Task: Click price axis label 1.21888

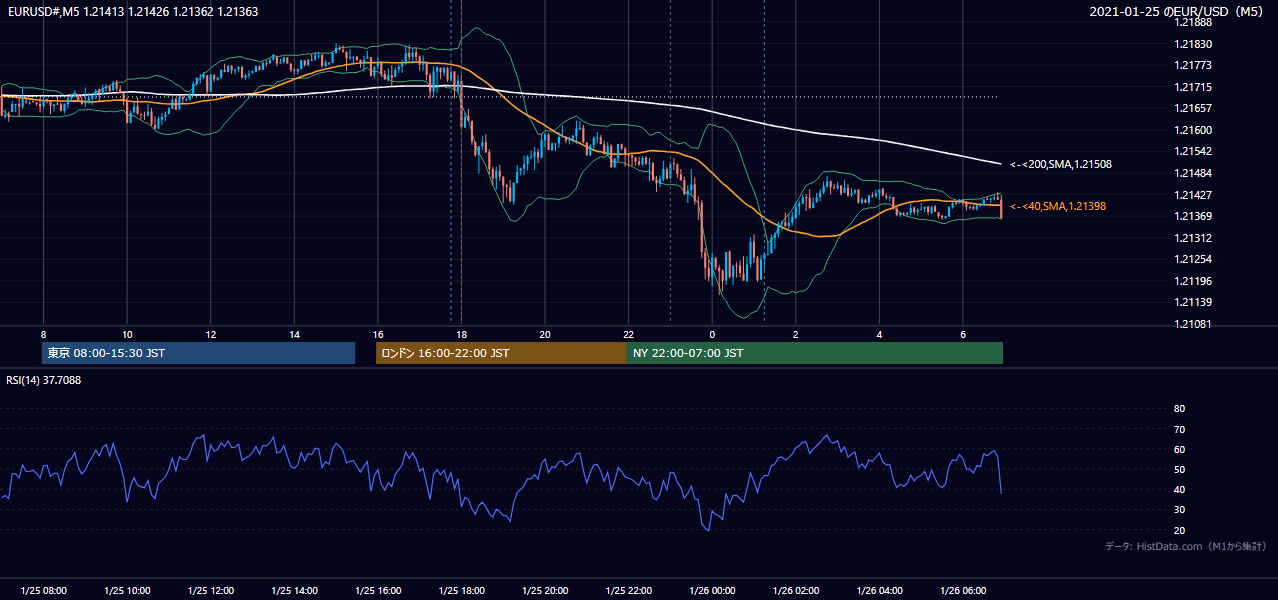Action: [x=1193, y=22]
